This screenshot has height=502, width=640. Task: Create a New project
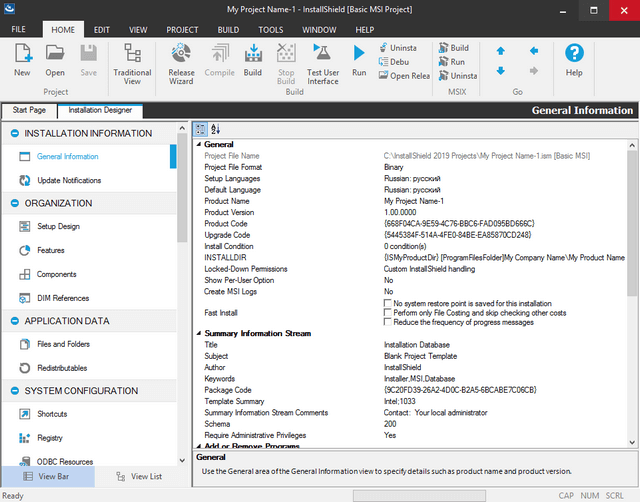[22, 59]
